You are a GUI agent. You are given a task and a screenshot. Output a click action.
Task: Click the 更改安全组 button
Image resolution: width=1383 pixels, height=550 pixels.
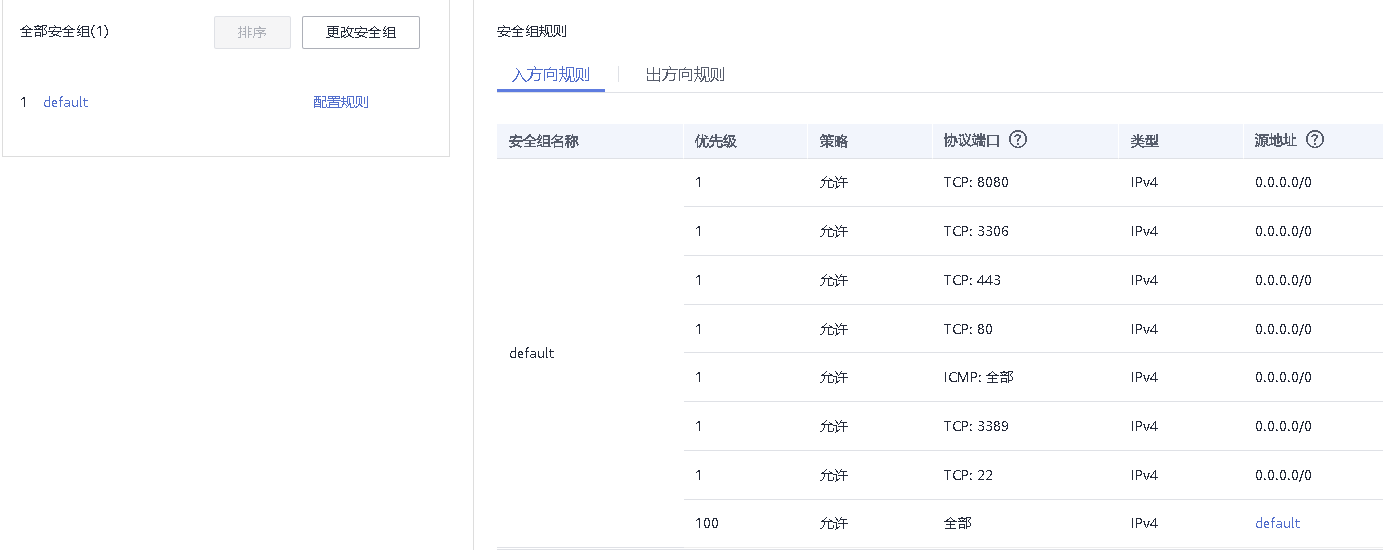[x=361, y=32]
